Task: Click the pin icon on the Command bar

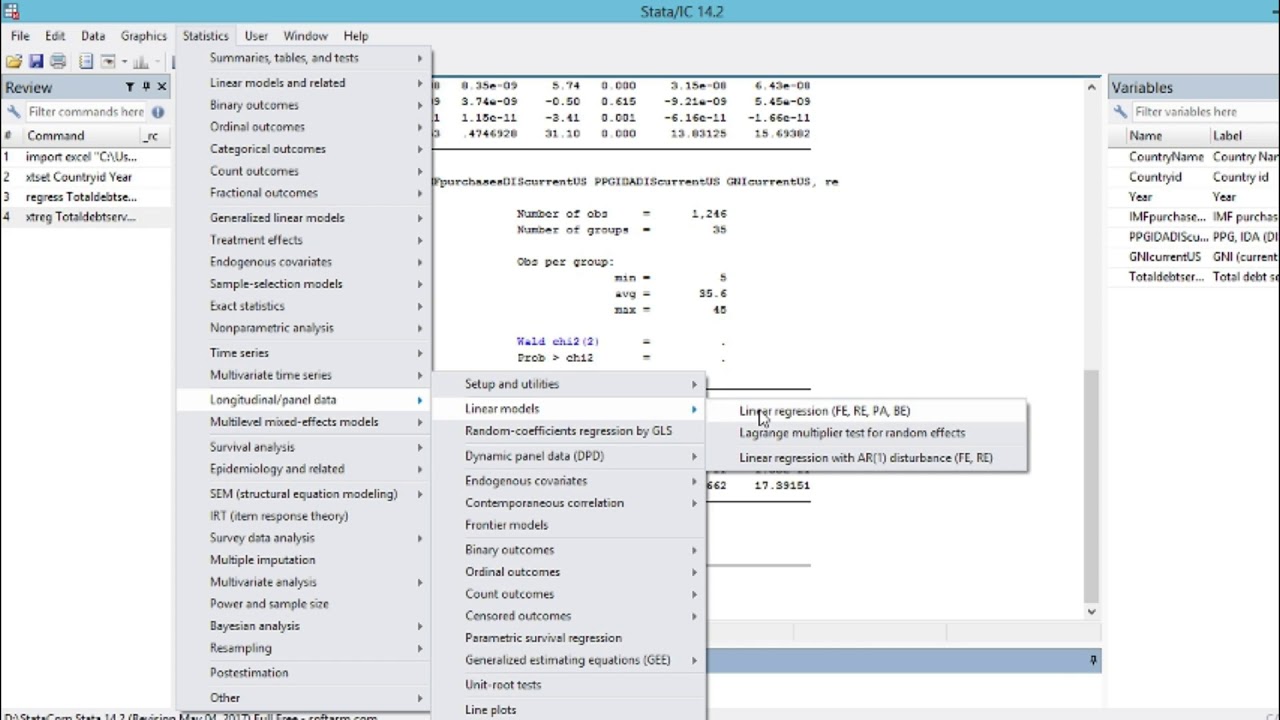Action: [x=1093, y=660]
